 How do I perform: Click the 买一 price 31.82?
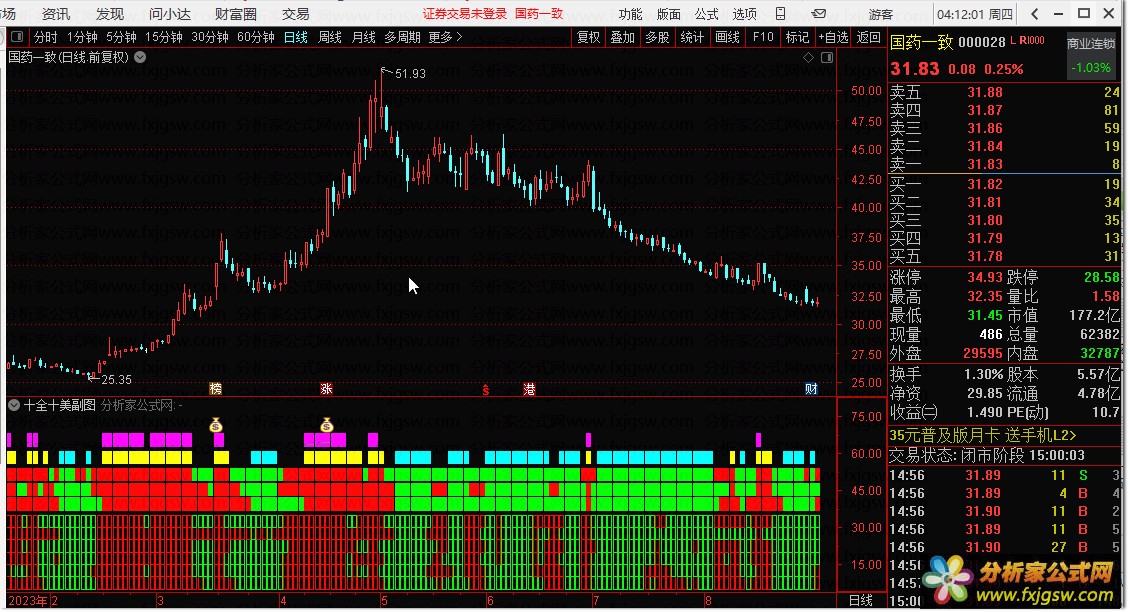985,184
